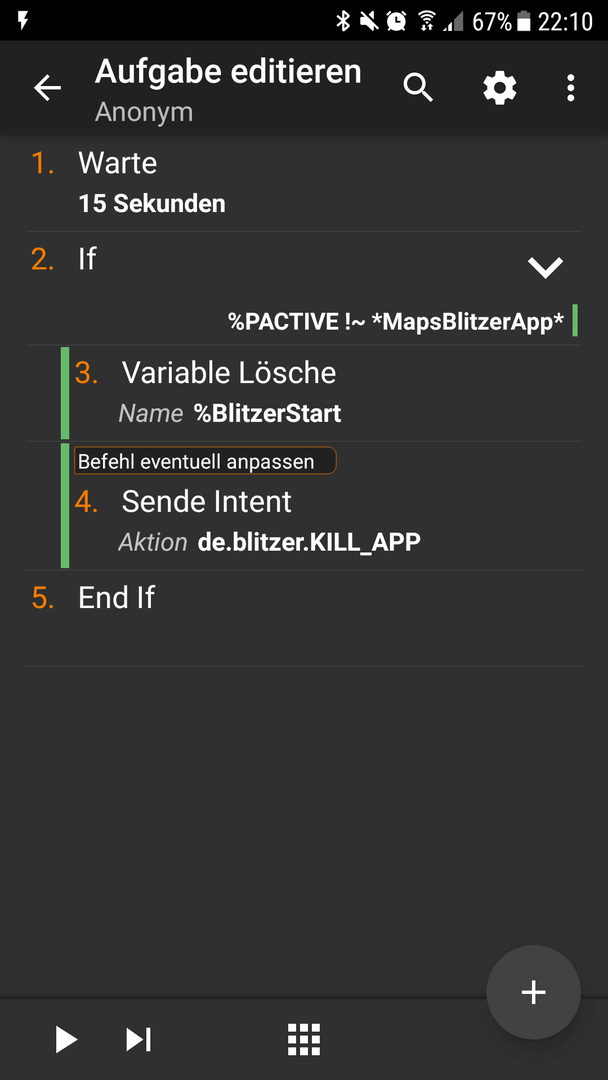The height and width of the screenshot is (1080, 608).
Task: Open the task icon grid selector
Action: [304, 1039]
